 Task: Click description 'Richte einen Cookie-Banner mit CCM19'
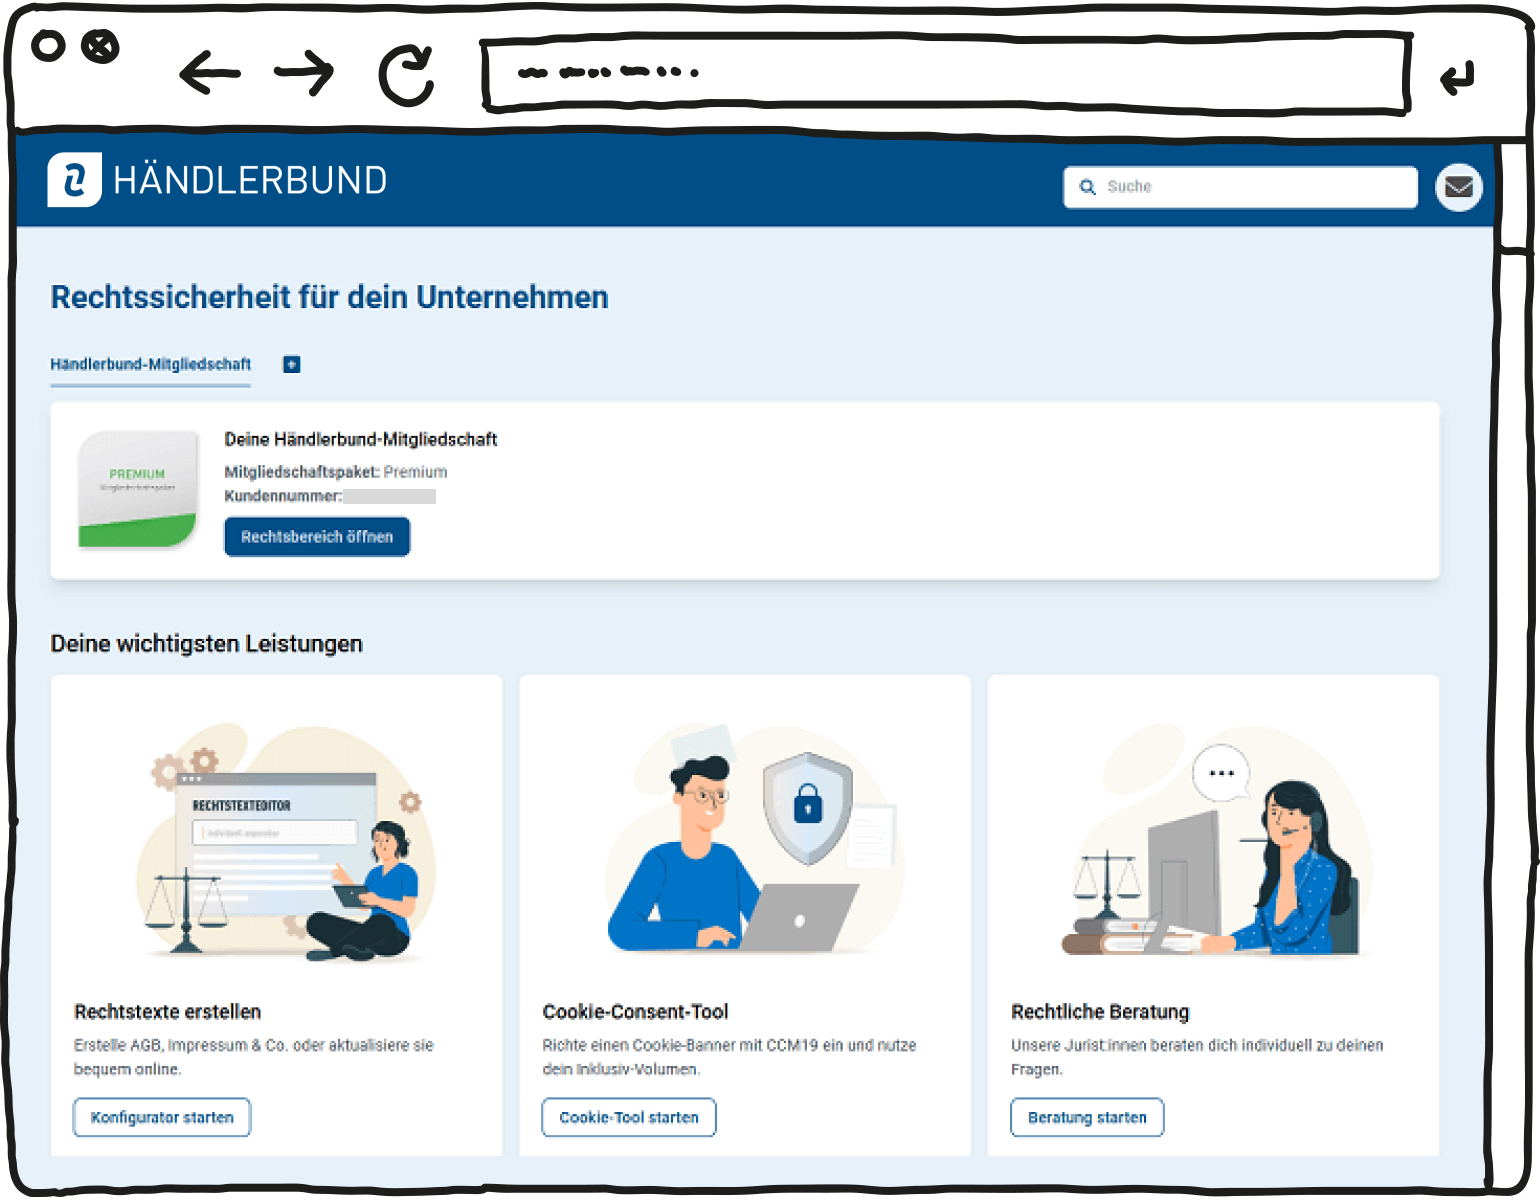[x=730, y=1057]
